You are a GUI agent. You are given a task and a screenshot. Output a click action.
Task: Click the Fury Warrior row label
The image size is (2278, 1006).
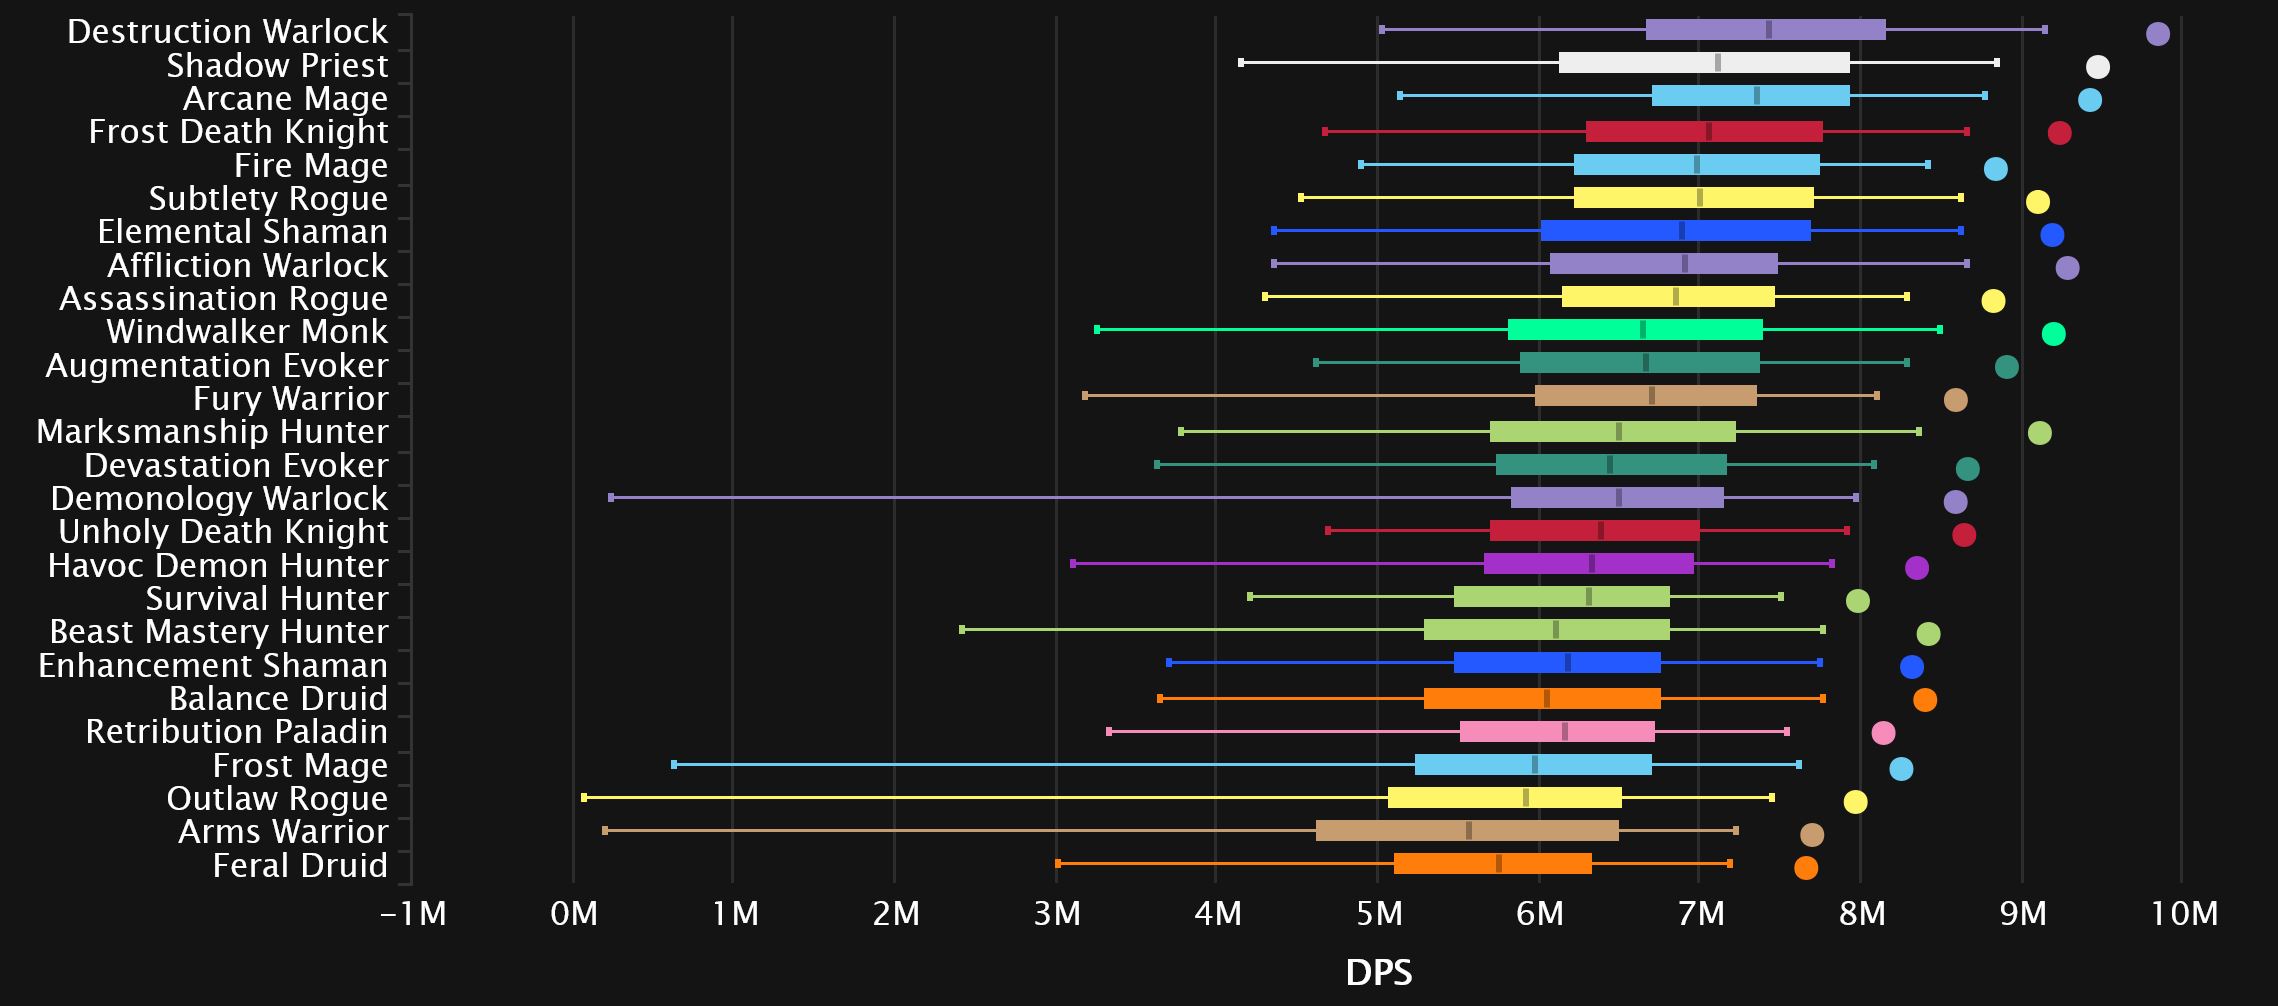(x=290, y=399)
